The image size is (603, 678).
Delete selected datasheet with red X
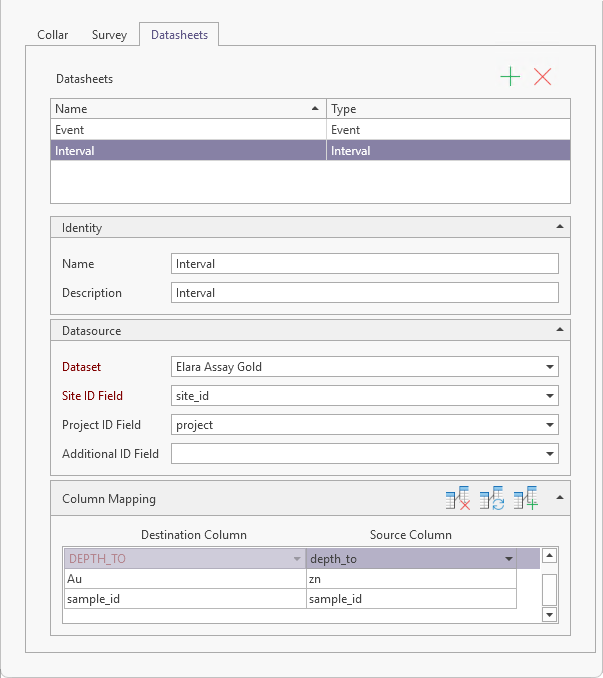pyautogui.click(x=543, y=77)
